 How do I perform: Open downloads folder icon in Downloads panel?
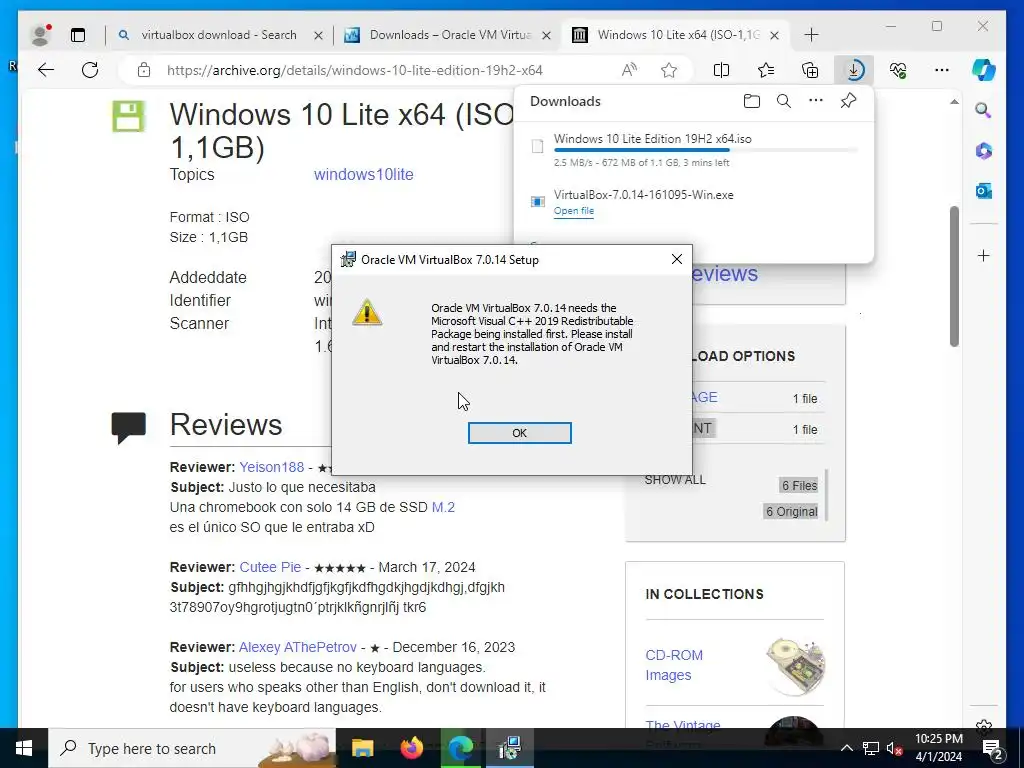click(752, 101)
